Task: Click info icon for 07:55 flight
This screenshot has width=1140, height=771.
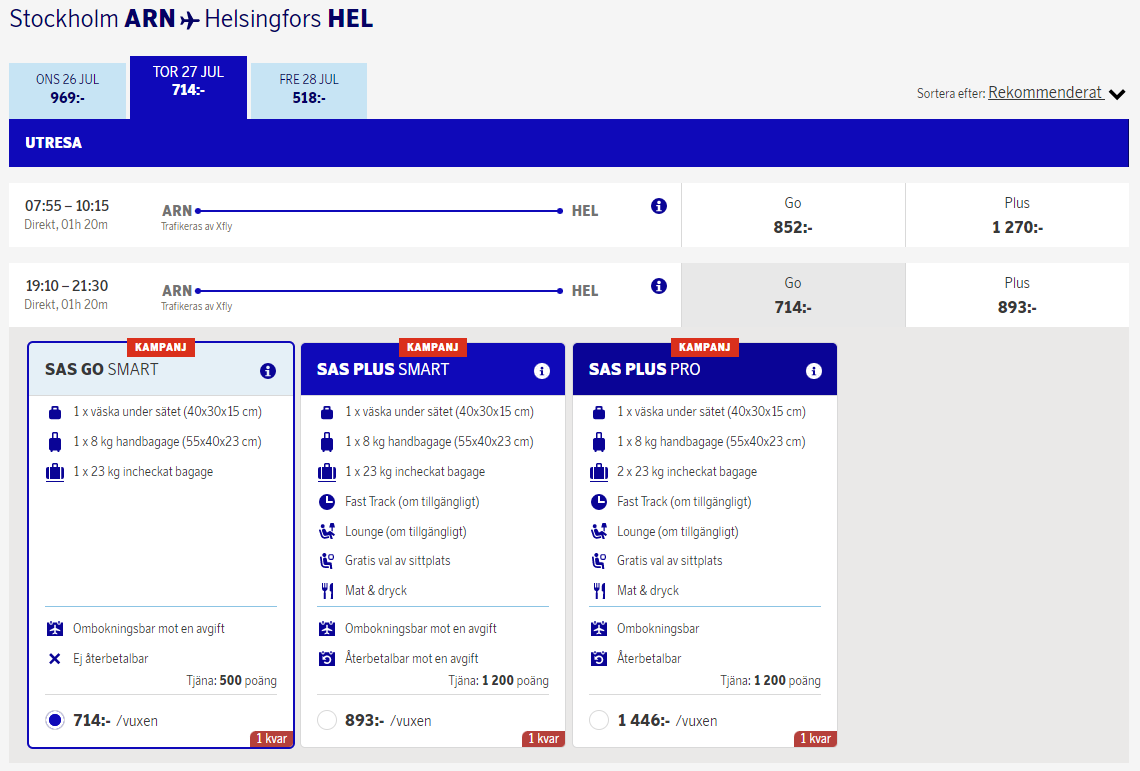Action: (658, 206)
